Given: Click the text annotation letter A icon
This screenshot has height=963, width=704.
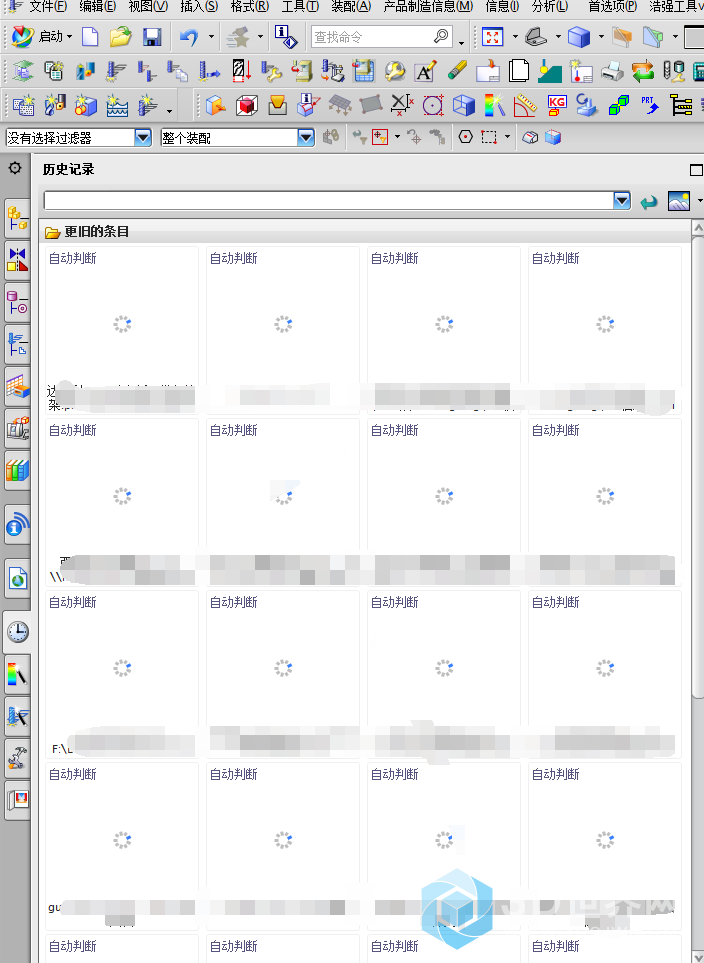Looking at the screenshot, I should click(x=426, y=71).
